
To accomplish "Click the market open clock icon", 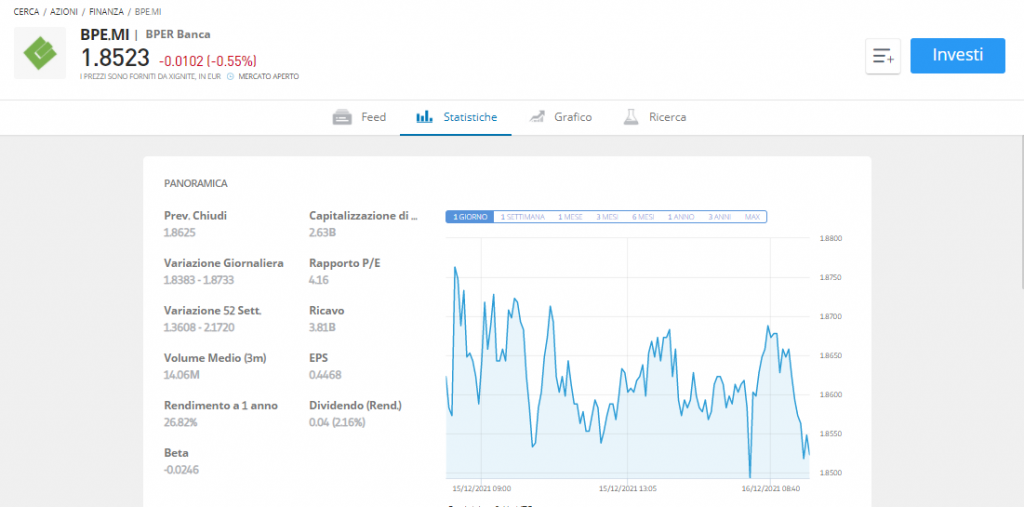I will (x=230, y=76).
